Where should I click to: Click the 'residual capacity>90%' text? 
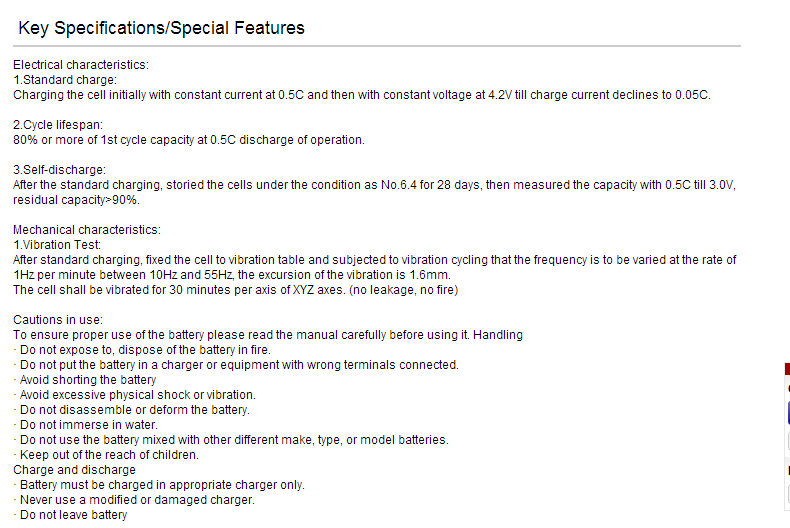[x=77, y=200]
